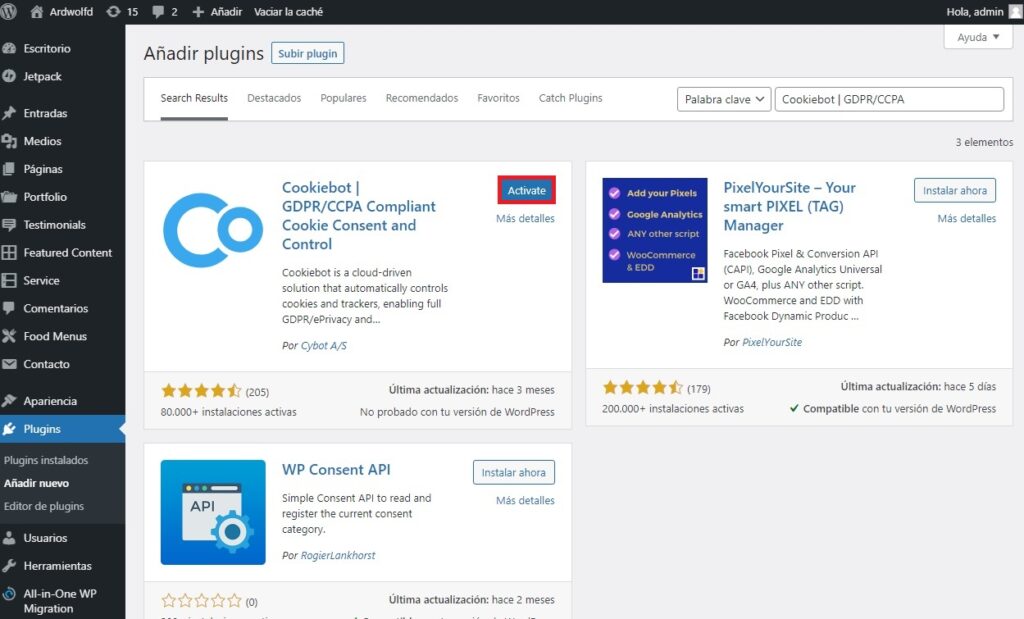Open the PixelYourSite plugin title link
The image size is (1024, 619).
click(789, 206)
